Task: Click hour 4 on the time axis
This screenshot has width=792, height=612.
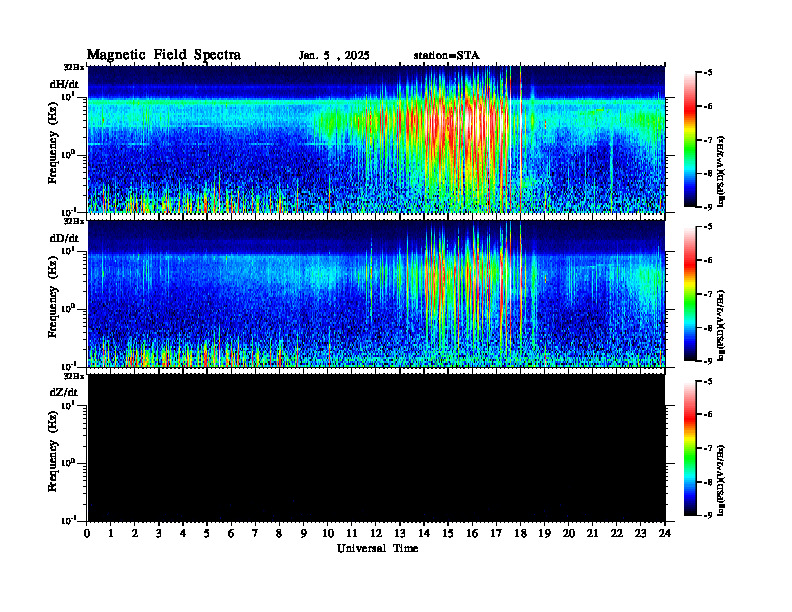Action: (x=183, y=534)
